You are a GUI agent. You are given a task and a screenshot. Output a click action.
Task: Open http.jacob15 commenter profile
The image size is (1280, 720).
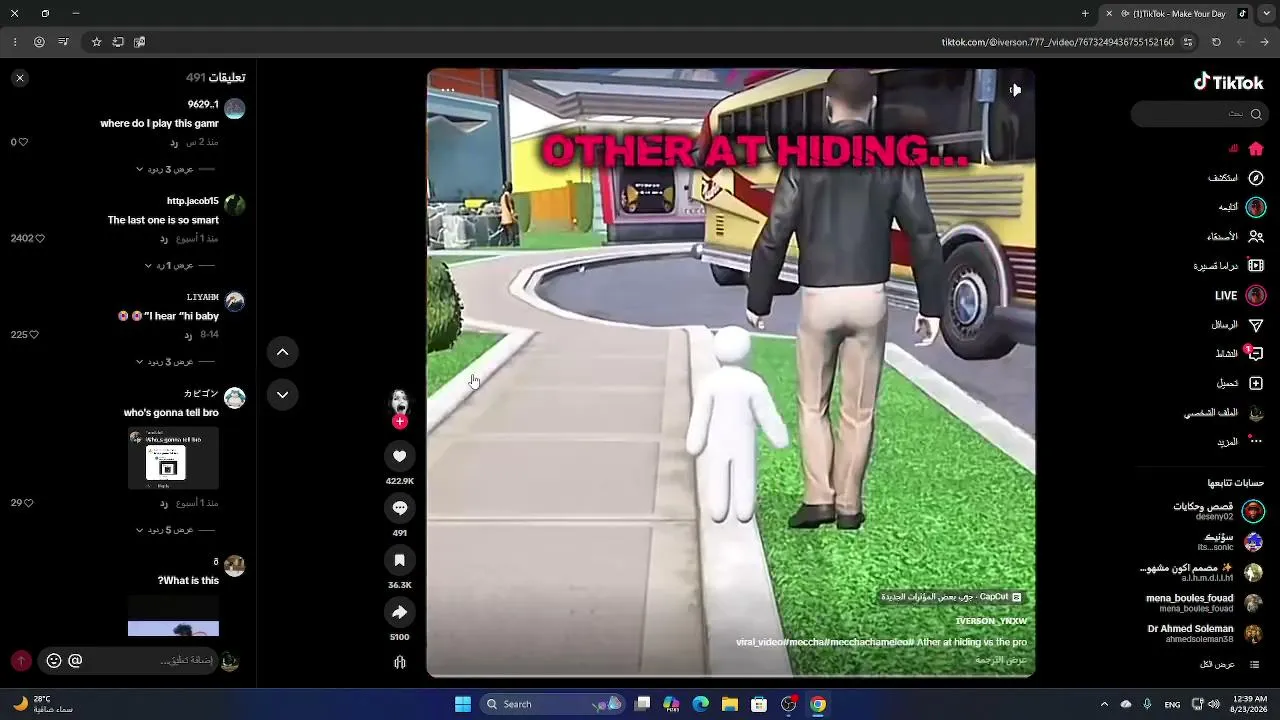click(234, 205)
